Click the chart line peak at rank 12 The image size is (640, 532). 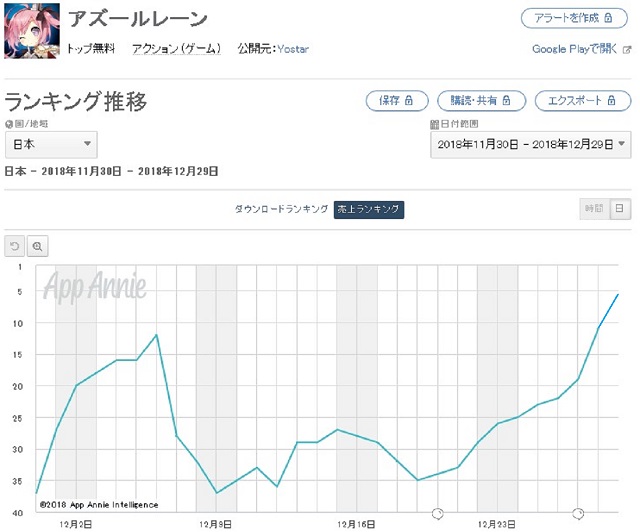tap(156, 335)
